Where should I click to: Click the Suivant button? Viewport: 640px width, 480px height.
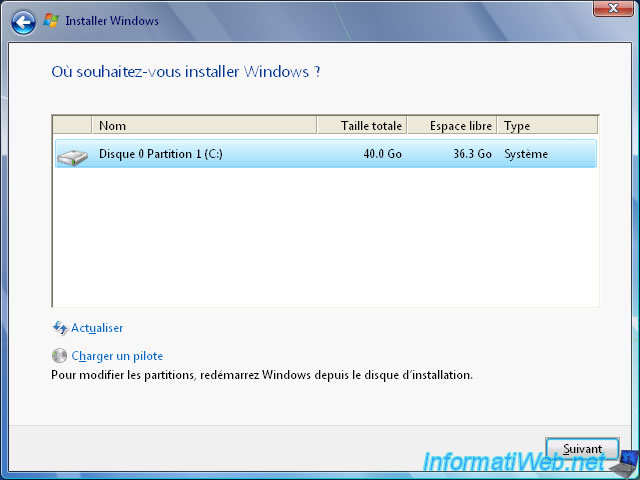(582, 449)
